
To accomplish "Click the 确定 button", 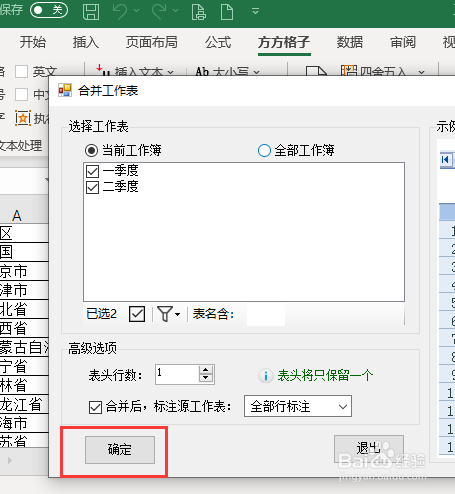I will (120, 450).
